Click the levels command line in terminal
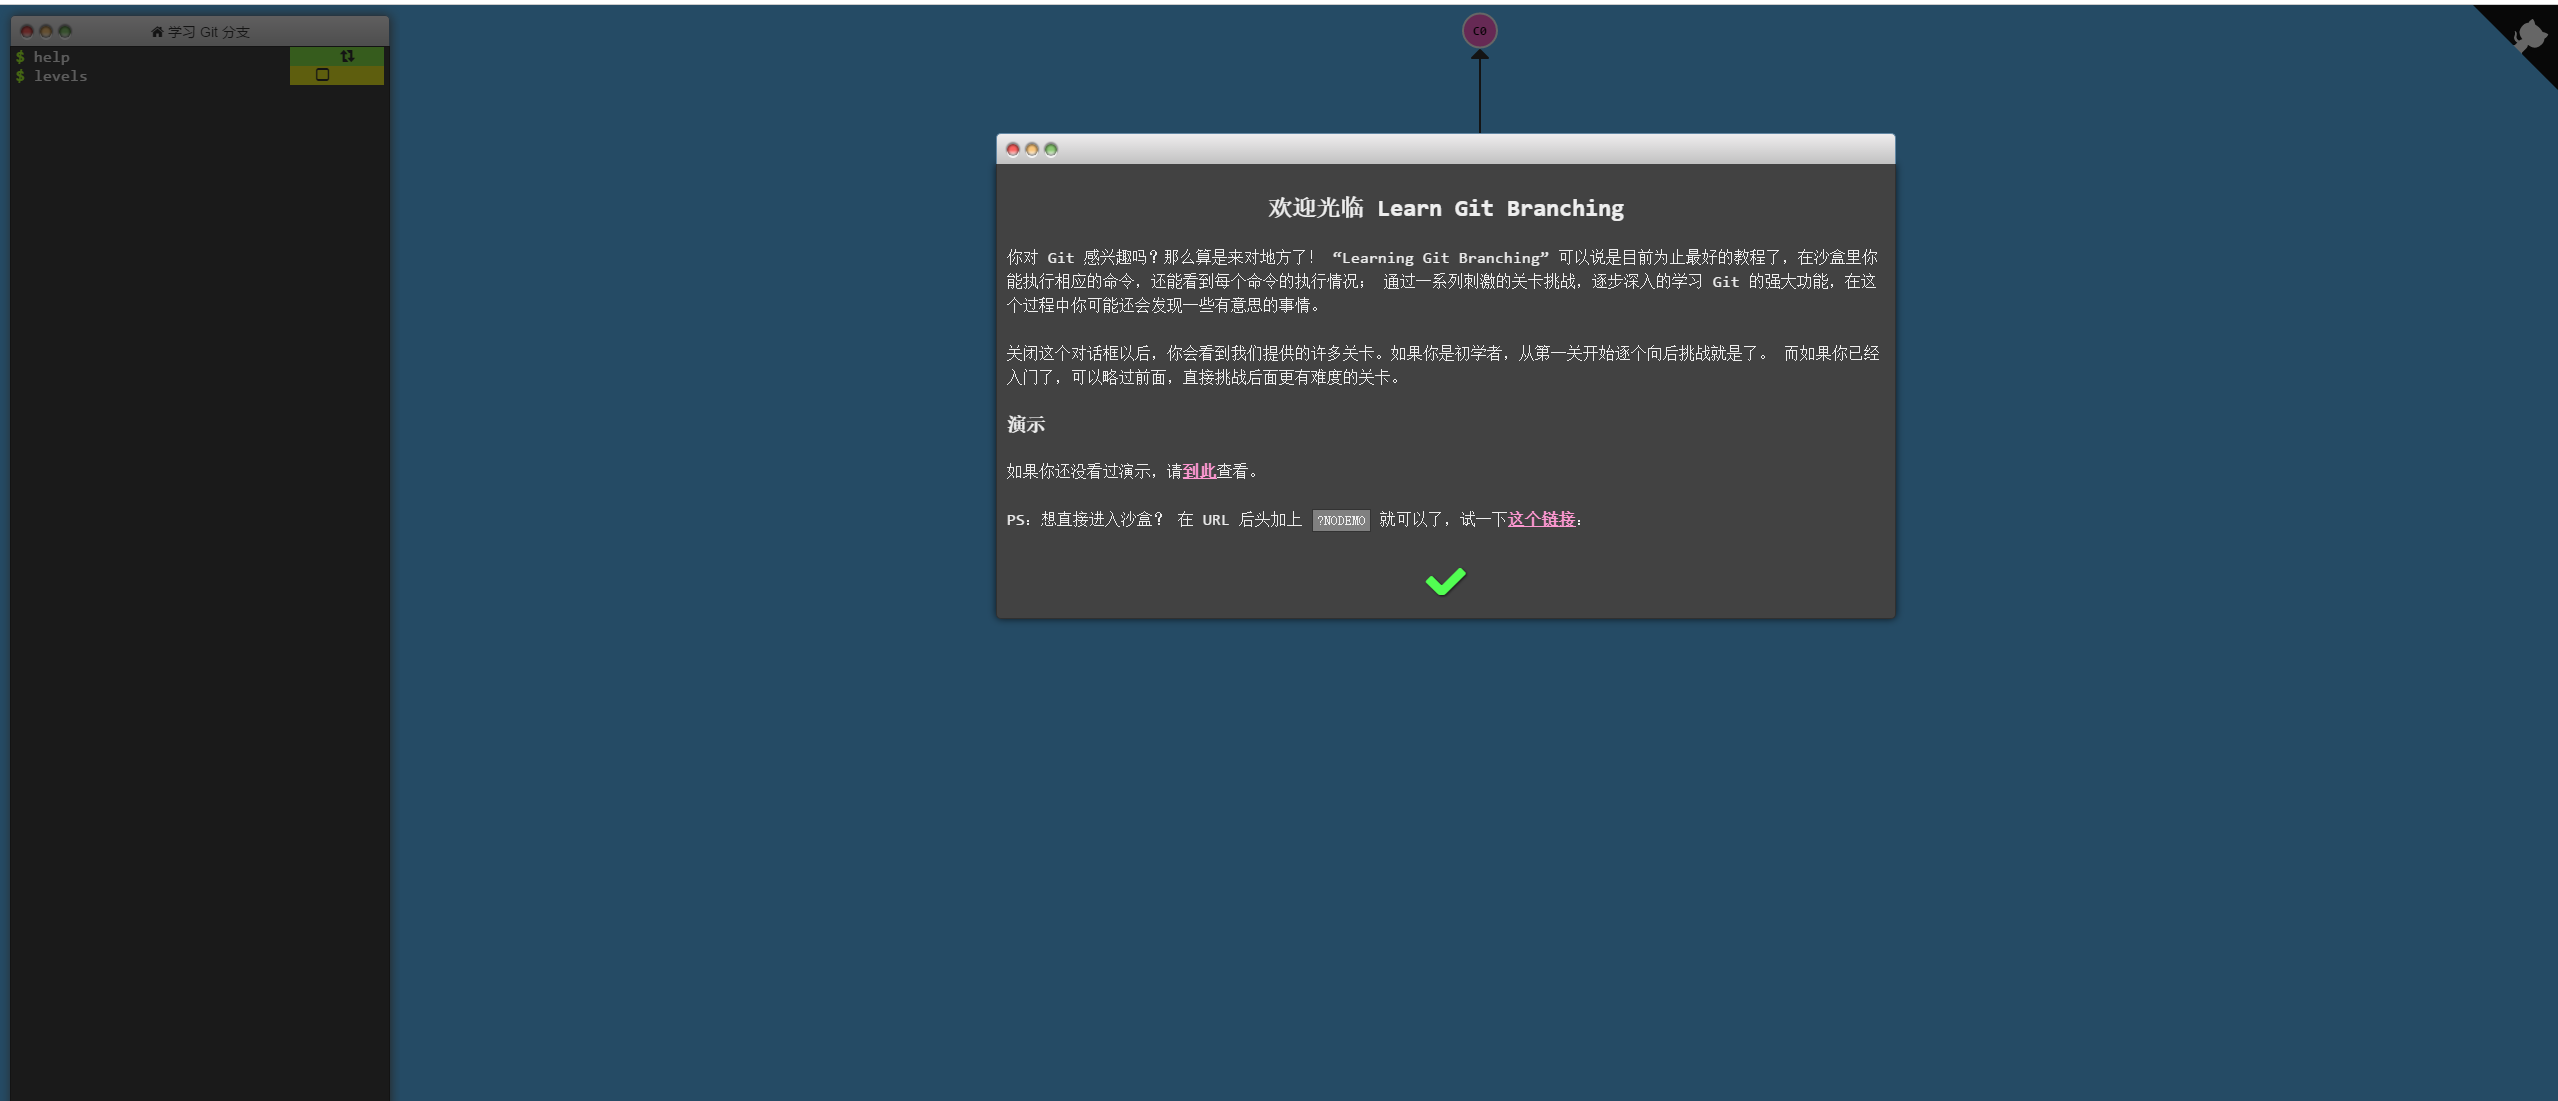The width and height of the screenshot is (2558, 1101). 60,76
